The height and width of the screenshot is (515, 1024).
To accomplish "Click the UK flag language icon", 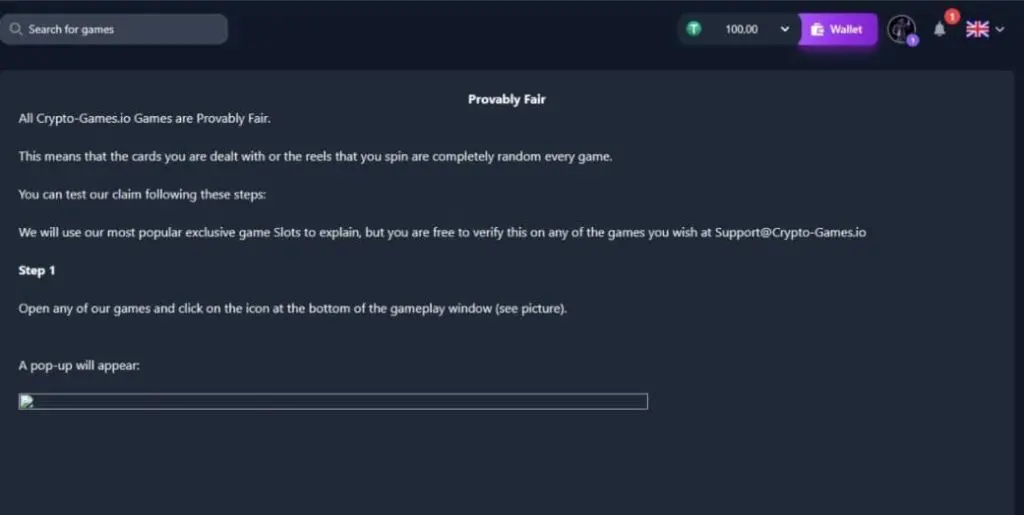I will pos(977,29).
